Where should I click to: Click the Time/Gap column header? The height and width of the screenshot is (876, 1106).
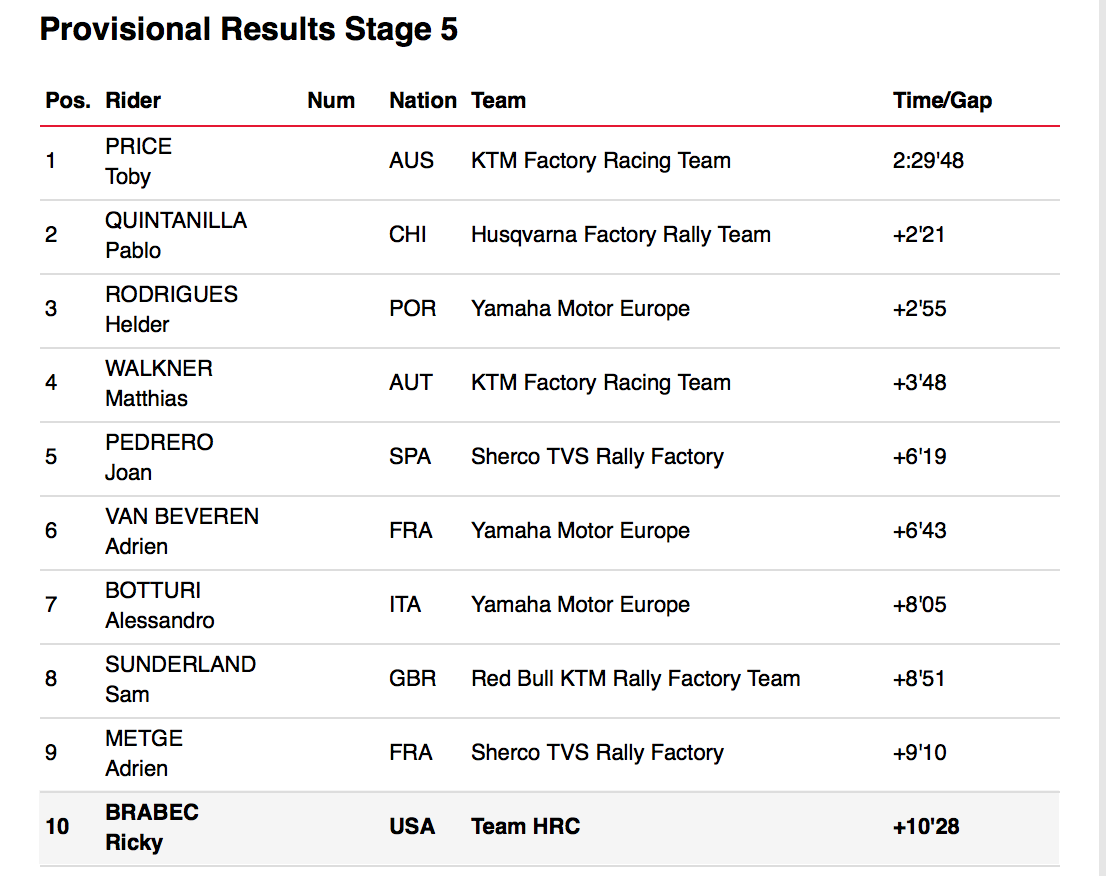942,101
